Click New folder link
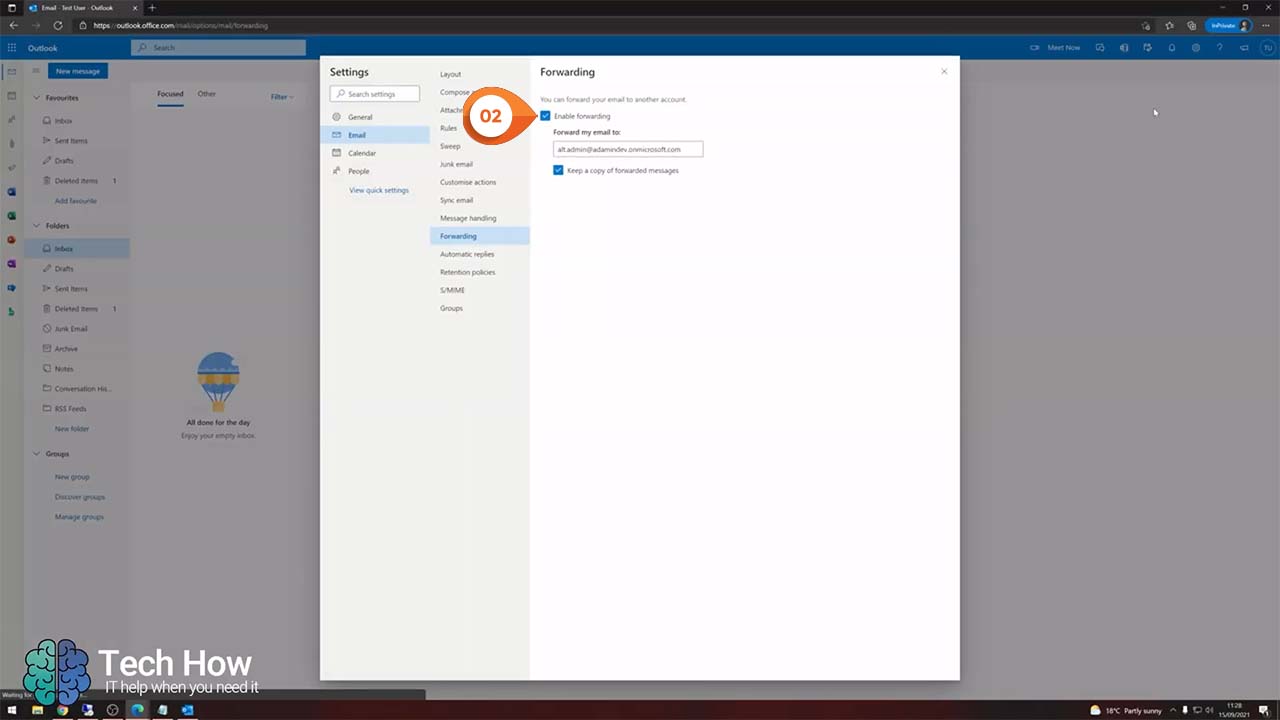Image resolution: width=1280 pixels, height=720 pixels. click(72, 429)
